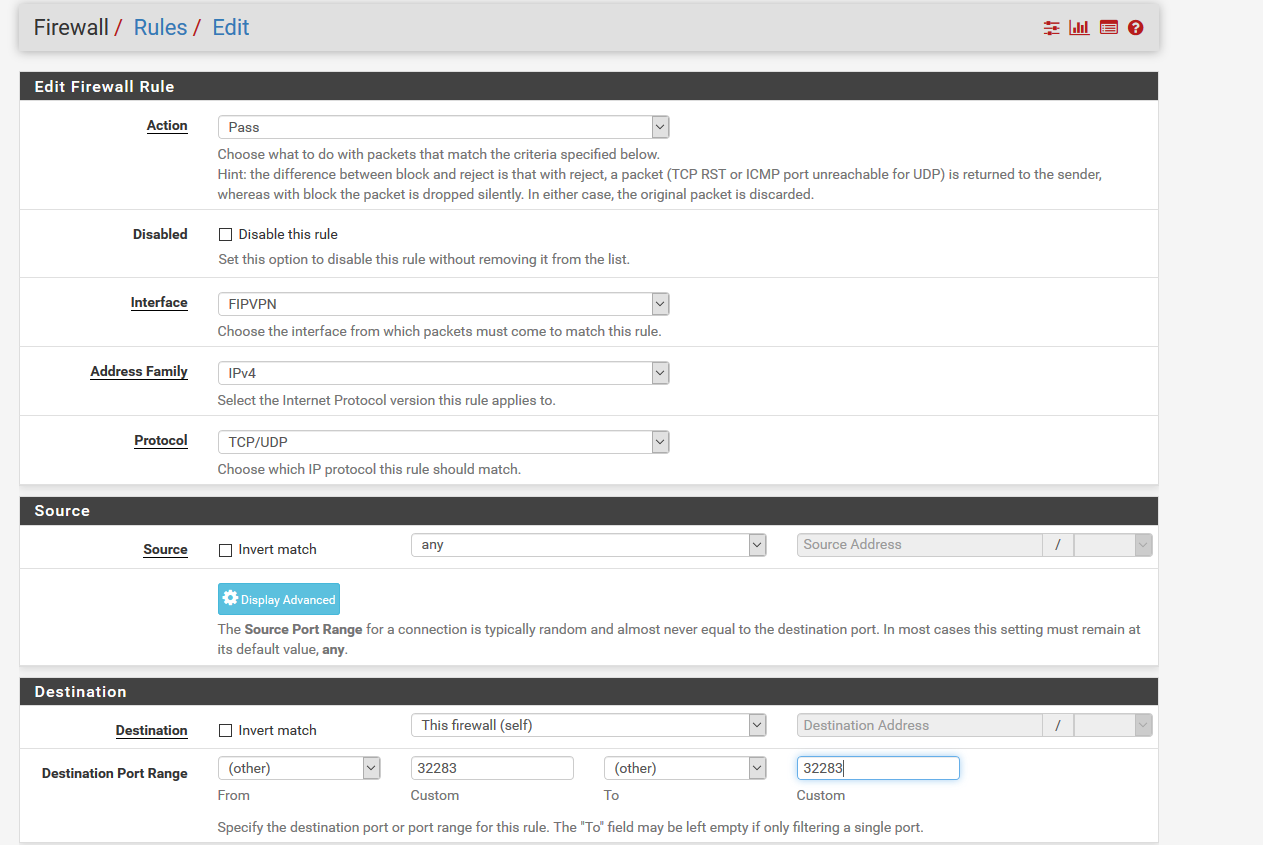1263x845 pixels.
Task: Click the To custom port field
Action: pos(877,768)
